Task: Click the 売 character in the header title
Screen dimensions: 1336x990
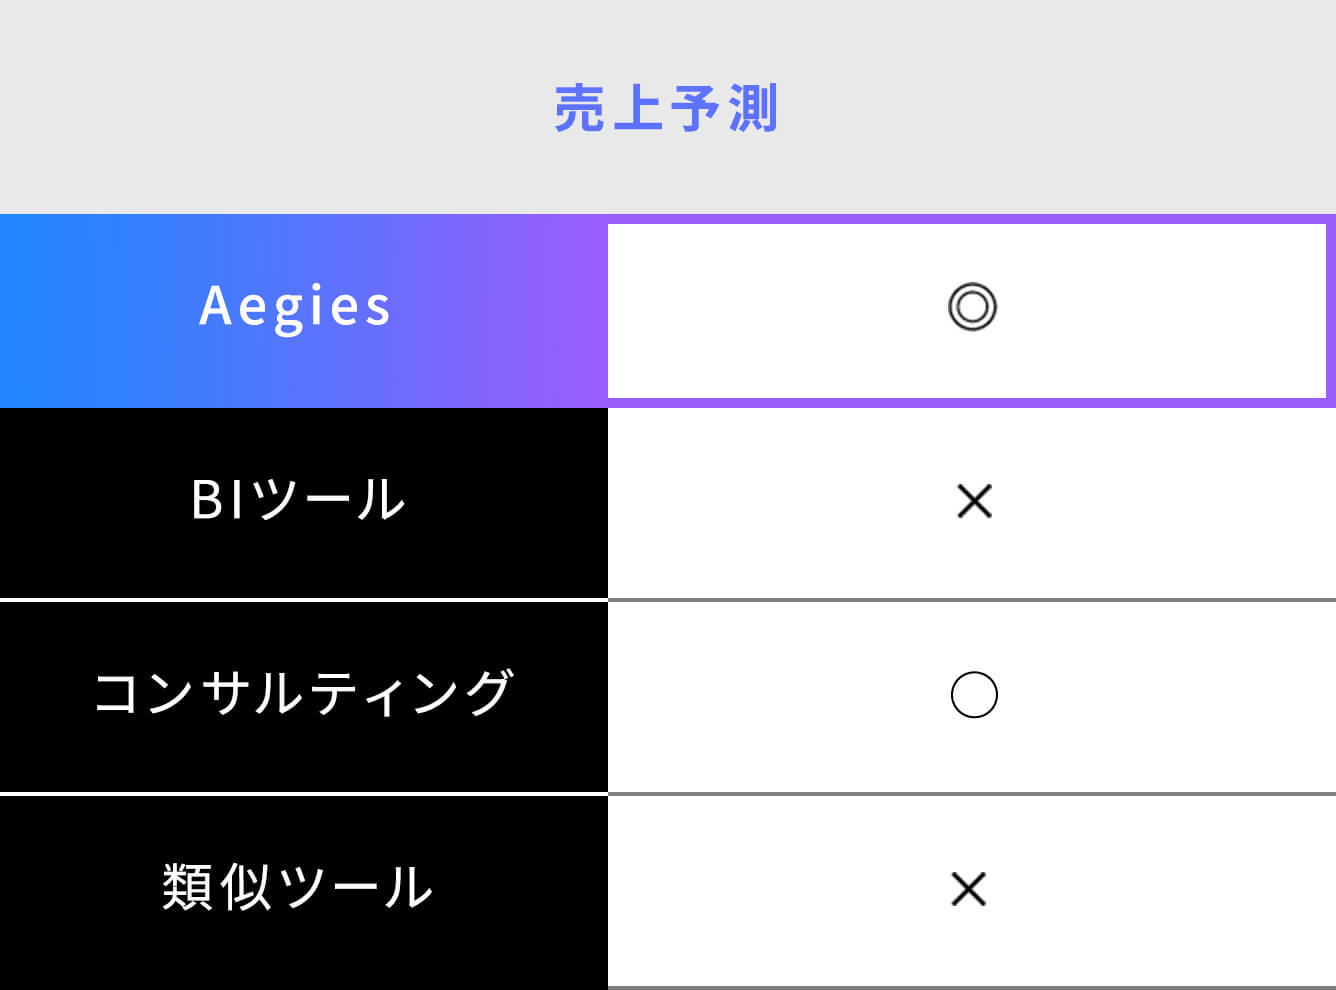Action: coord(579,109)
